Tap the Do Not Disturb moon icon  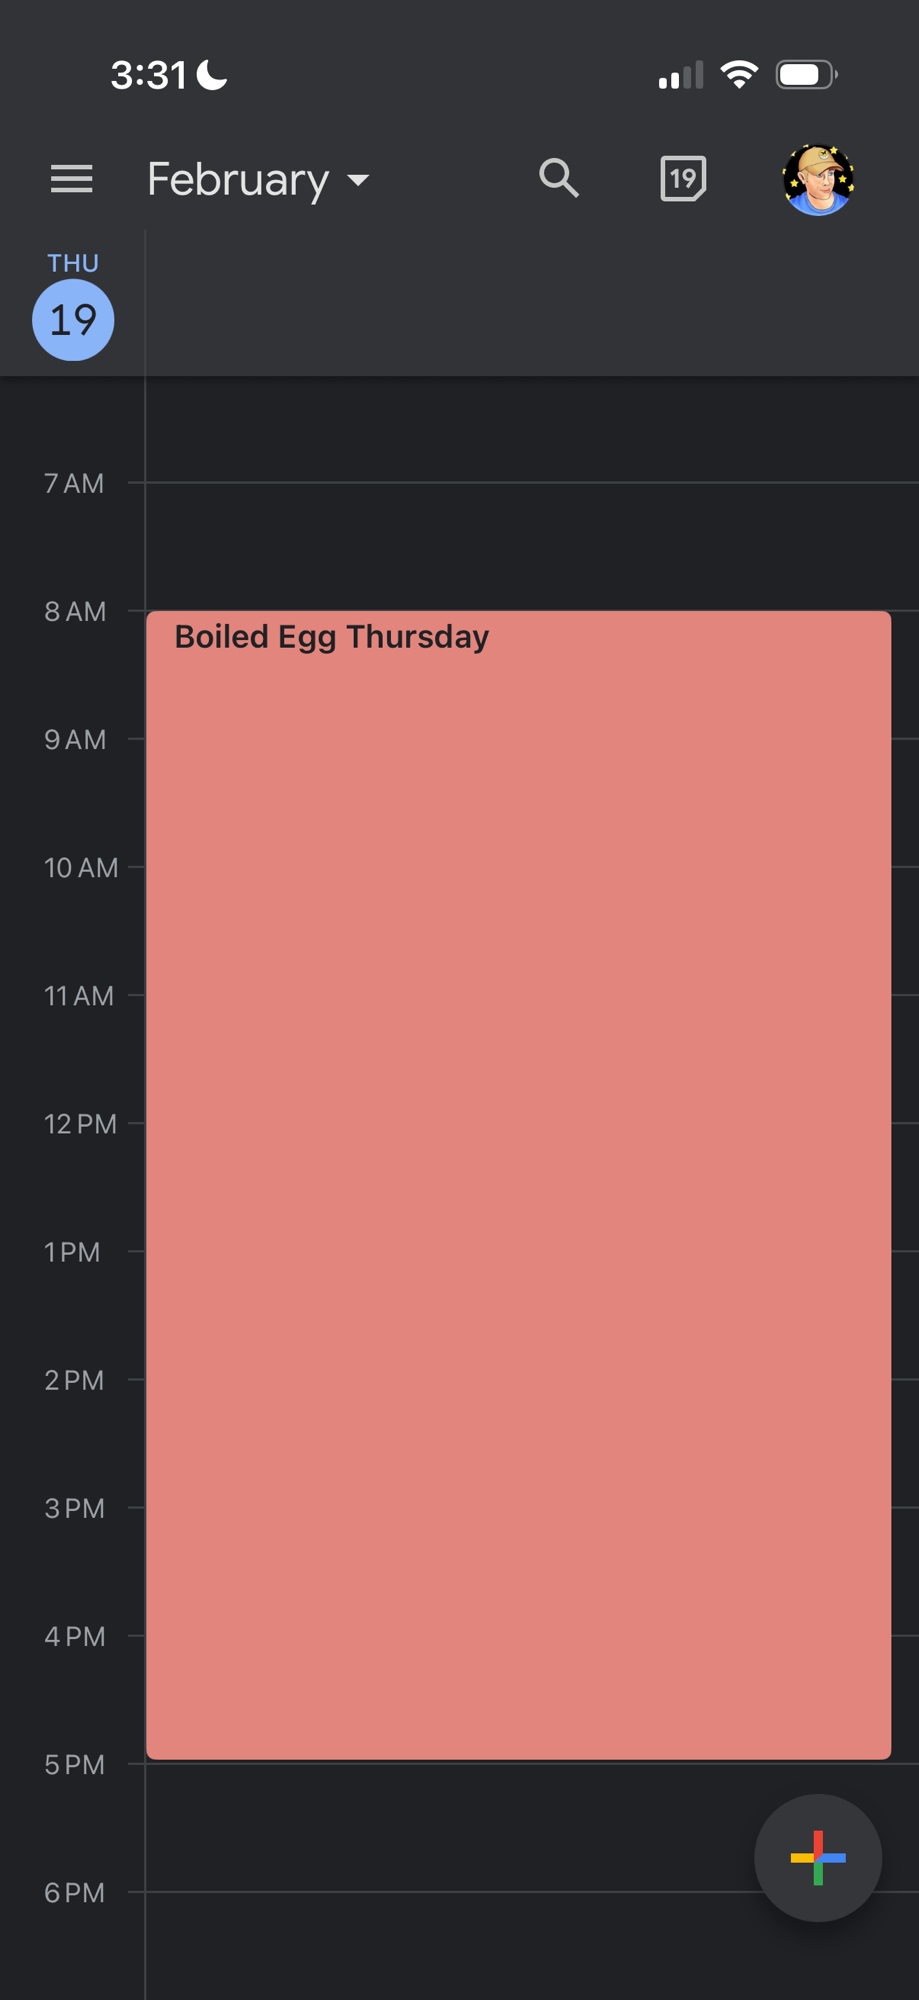(x=212, y=75)
